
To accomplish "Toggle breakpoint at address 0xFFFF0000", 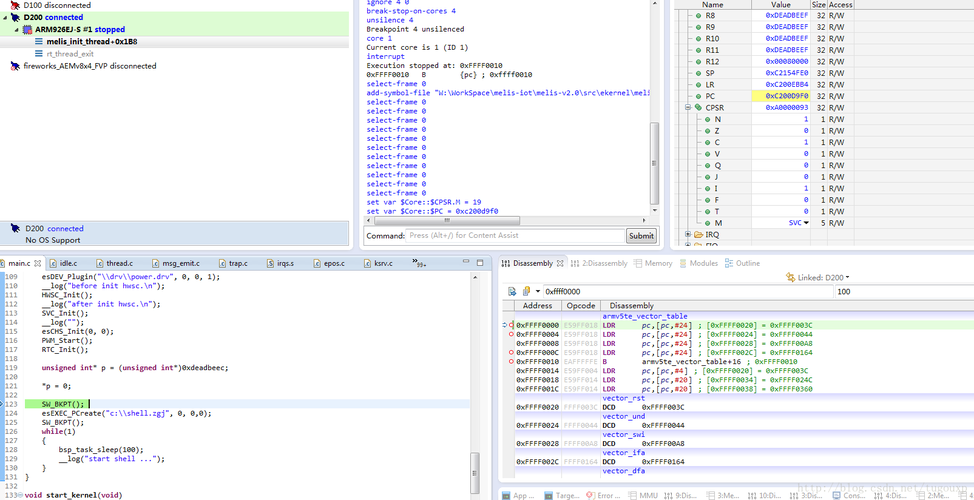I will click(x=511, y=325).
